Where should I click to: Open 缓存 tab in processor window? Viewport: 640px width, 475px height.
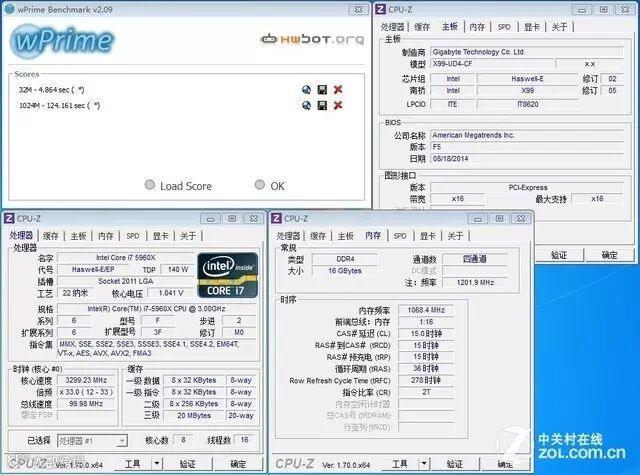point(51,236)
